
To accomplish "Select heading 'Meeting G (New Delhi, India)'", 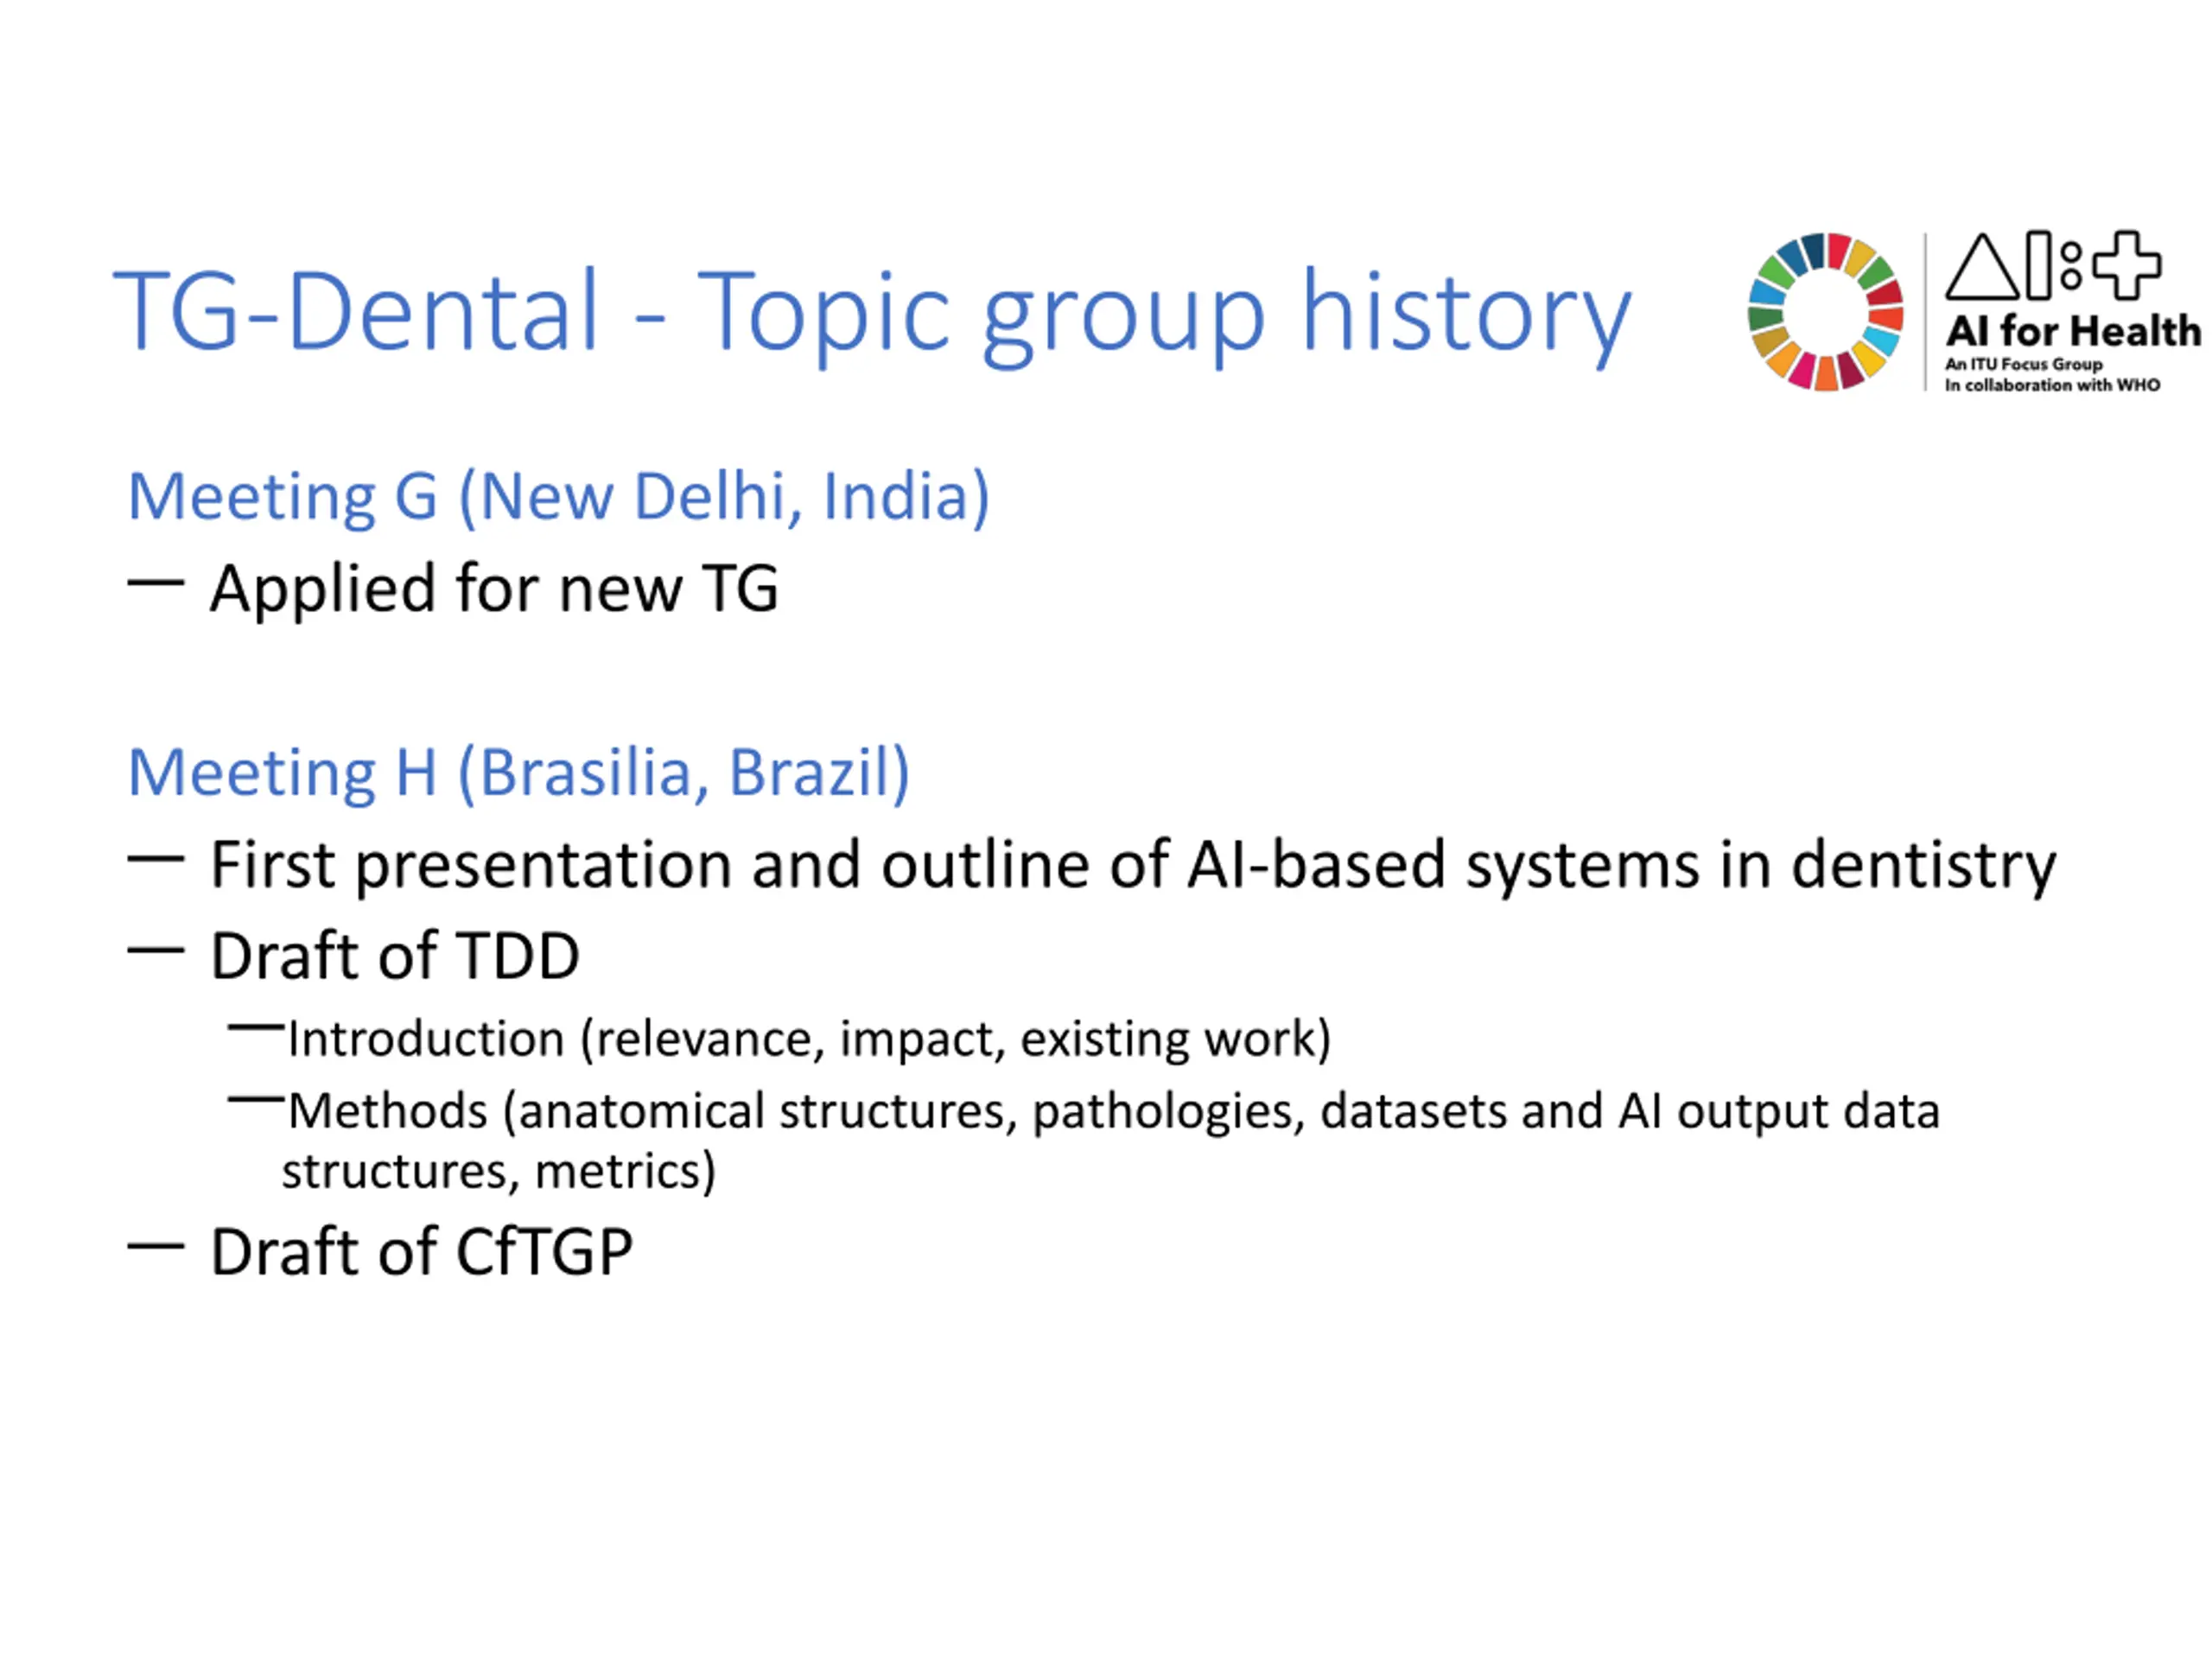I will coord(559,497).
